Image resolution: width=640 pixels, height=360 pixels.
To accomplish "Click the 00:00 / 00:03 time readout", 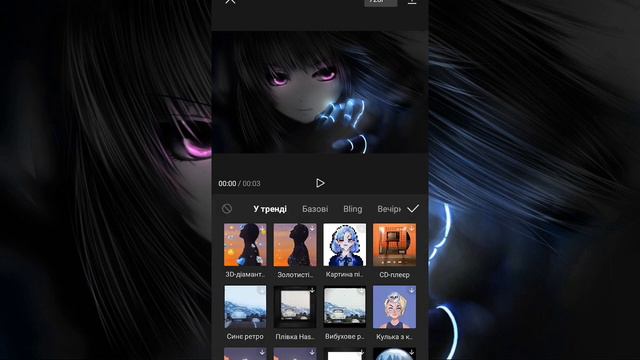I will coord(239,184).
